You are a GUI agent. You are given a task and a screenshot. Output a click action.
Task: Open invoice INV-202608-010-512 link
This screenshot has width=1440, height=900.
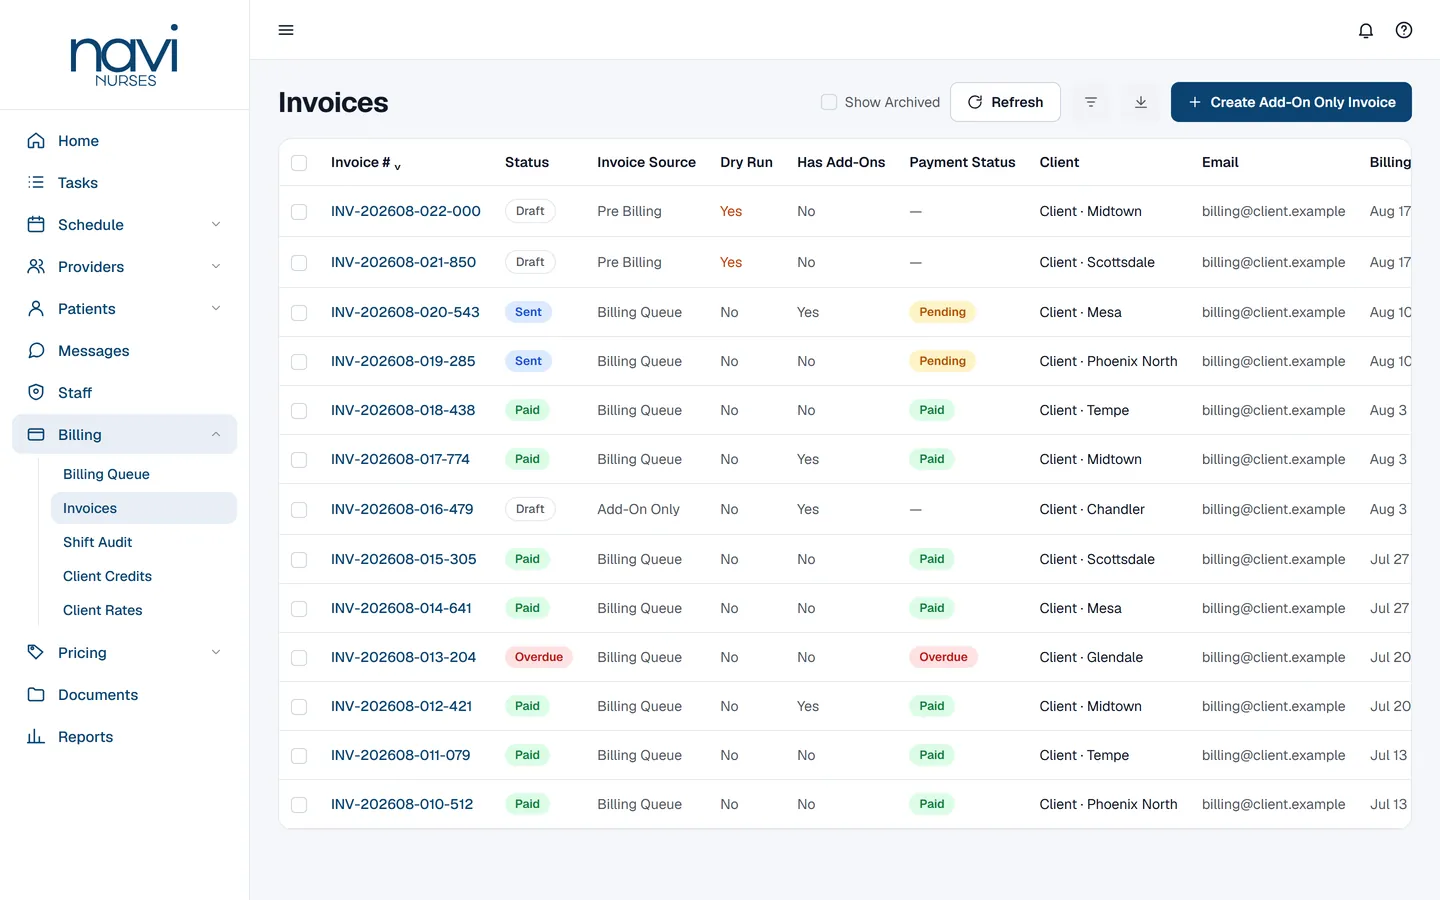click(x=402, y=804)
